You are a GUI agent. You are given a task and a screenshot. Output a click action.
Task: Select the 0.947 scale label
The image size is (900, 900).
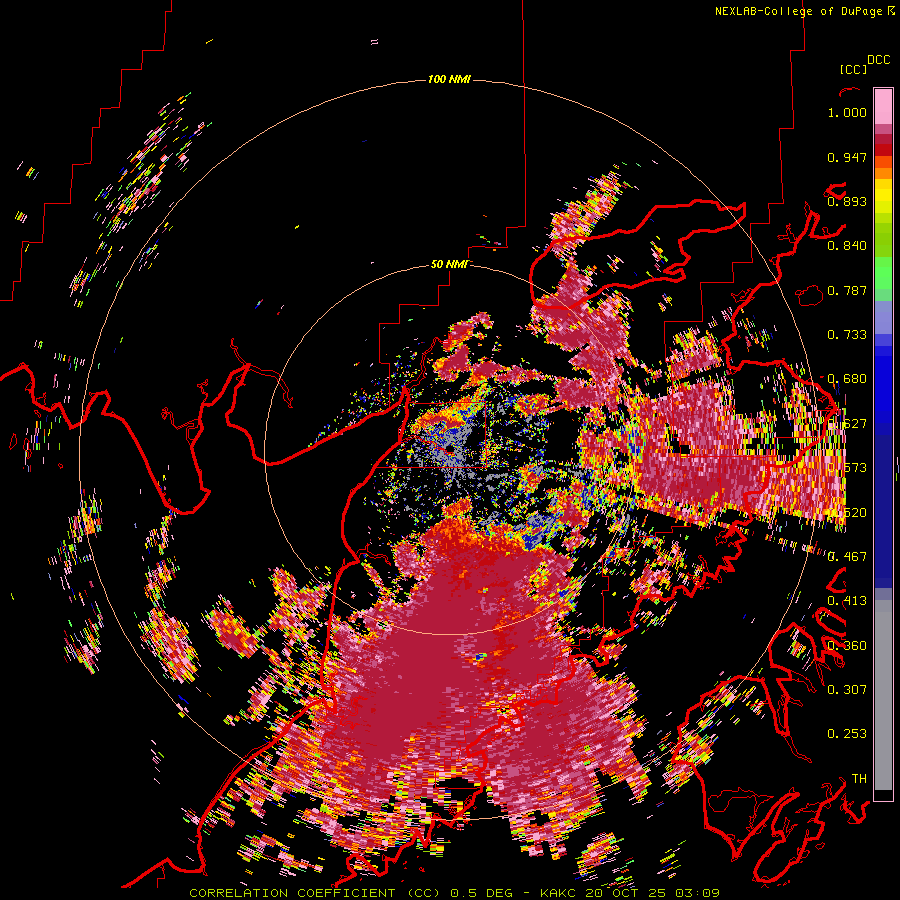coord(847,157)
